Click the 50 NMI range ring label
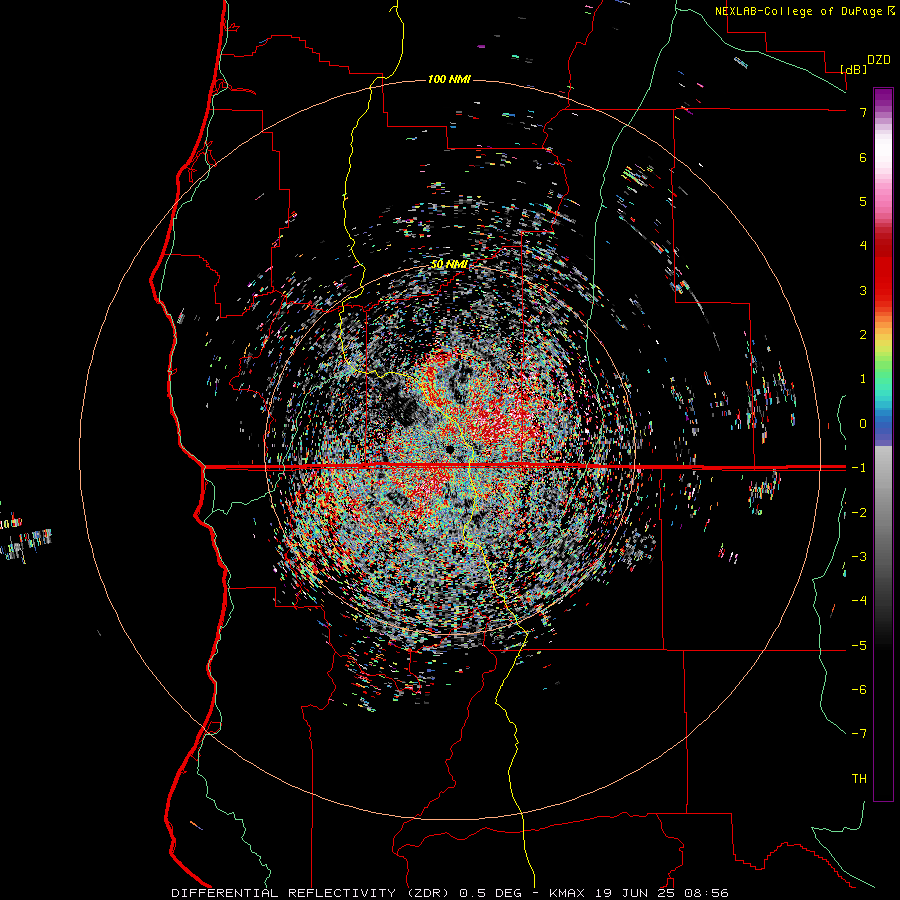The width and height of the screenshot is (900, 900). [x=449, y=264]
